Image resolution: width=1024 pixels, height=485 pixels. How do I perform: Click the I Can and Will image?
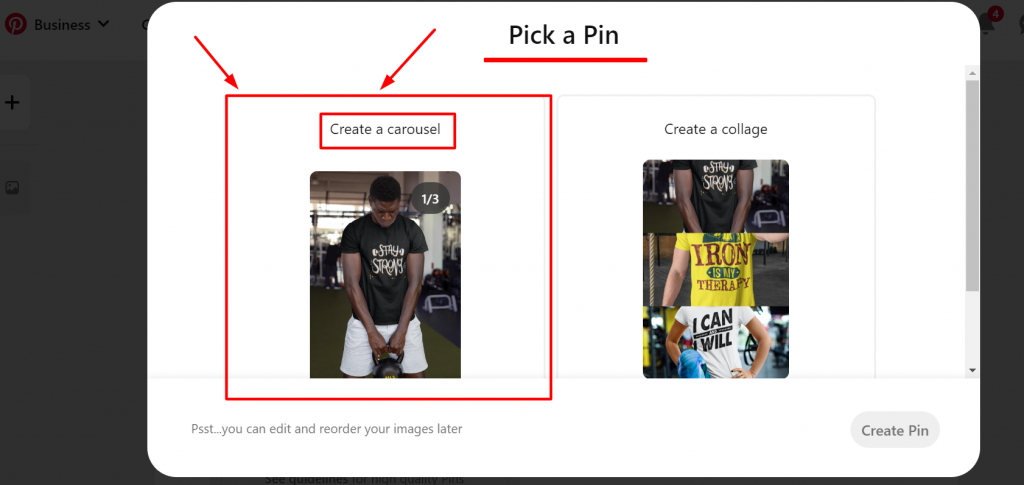716,343
